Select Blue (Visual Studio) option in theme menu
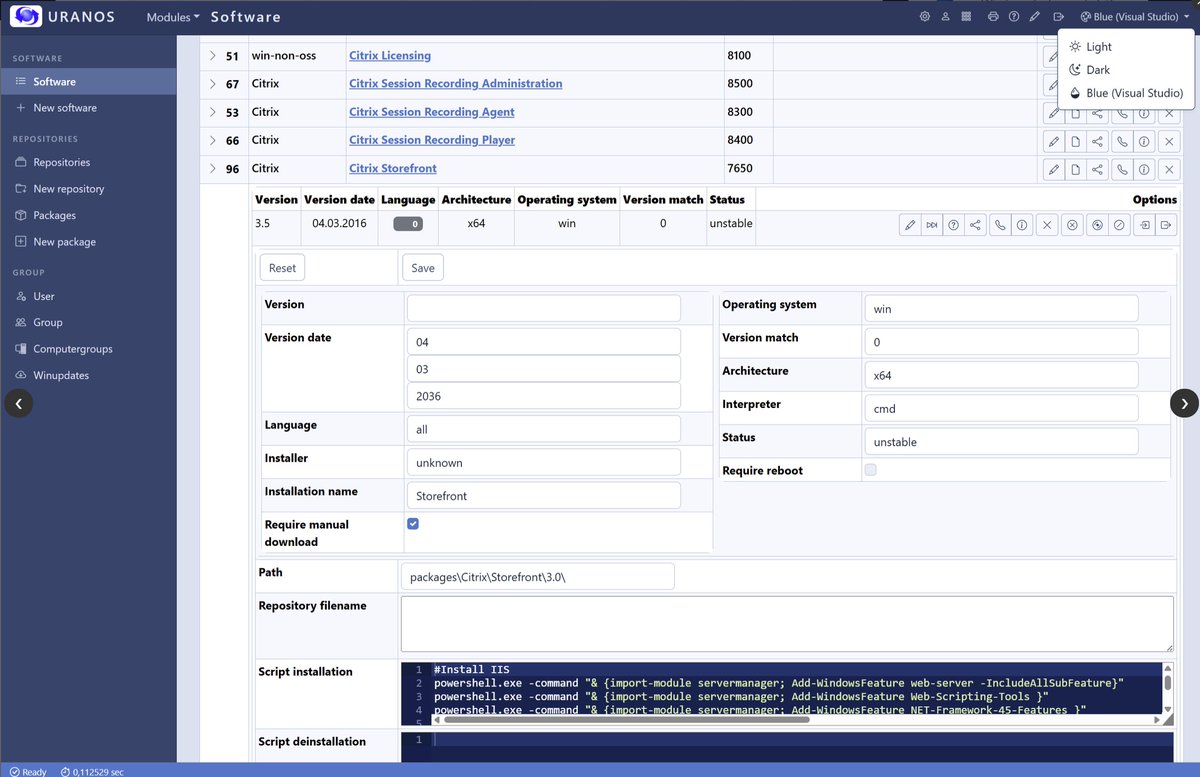This screenshot has height=777, width=1200. 1126,93
